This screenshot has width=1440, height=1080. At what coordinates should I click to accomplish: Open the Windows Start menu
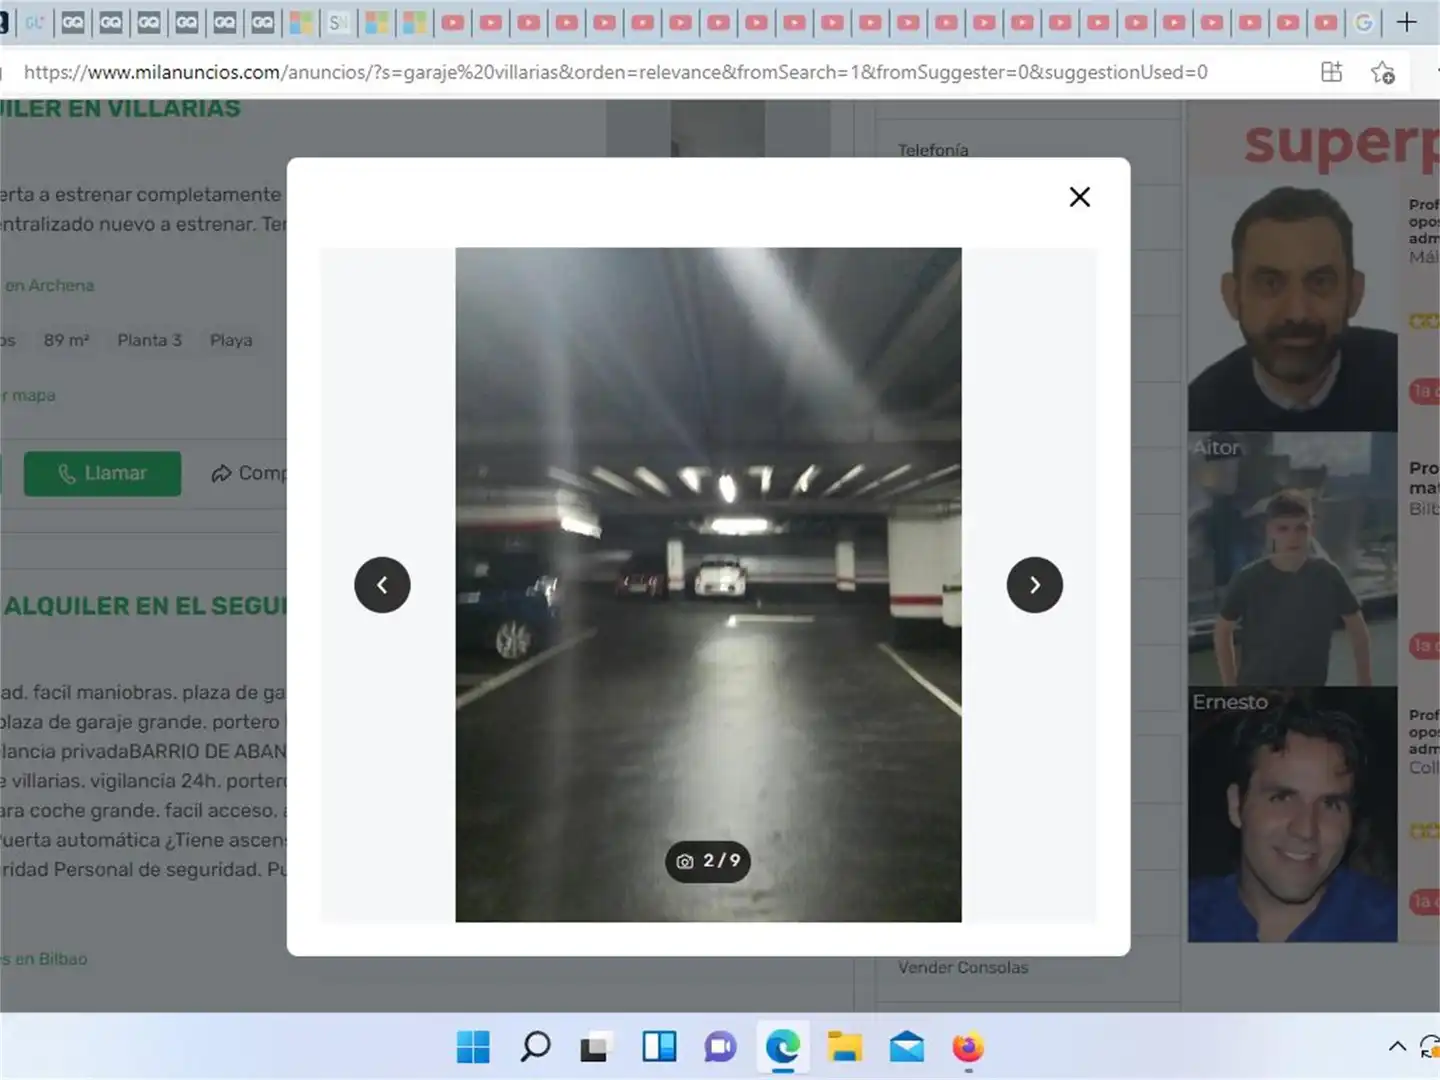coord(473,1047)
